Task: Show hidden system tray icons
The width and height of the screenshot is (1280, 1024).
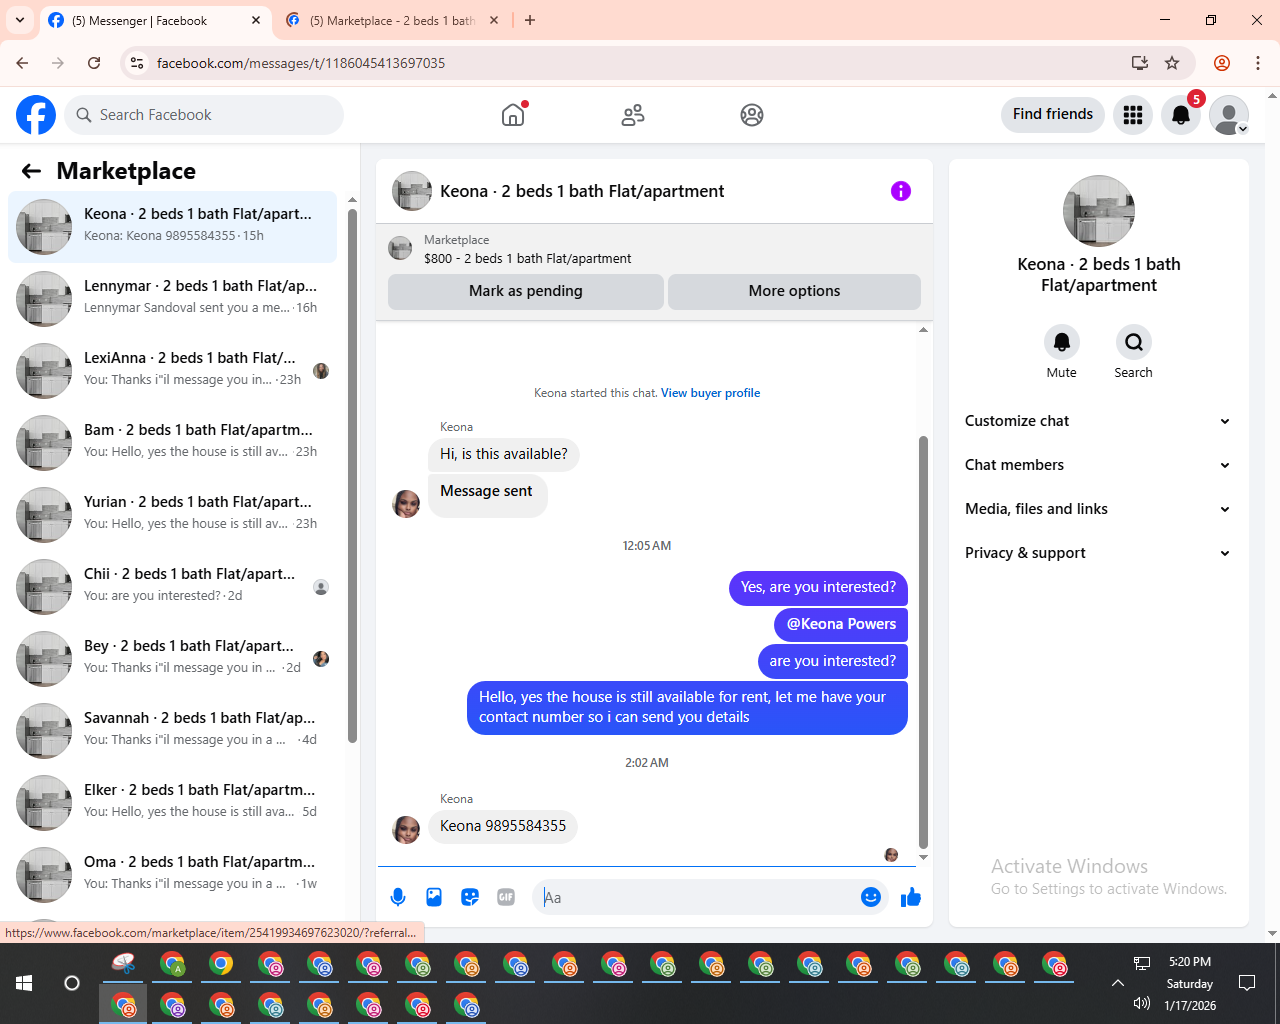Action: pos(1117,983)
